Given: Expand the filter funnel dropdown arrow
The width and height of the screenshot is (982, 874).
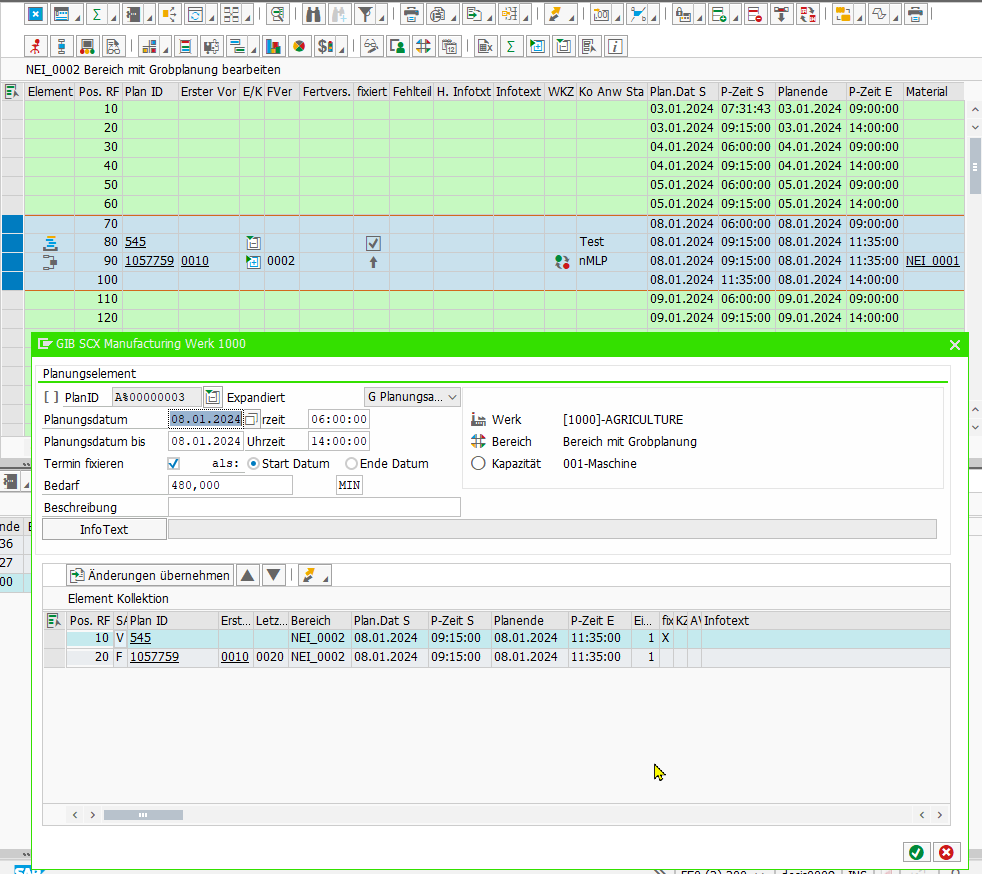Looking at the screenshot, I should pyautogui.click(x=383, y=17).
